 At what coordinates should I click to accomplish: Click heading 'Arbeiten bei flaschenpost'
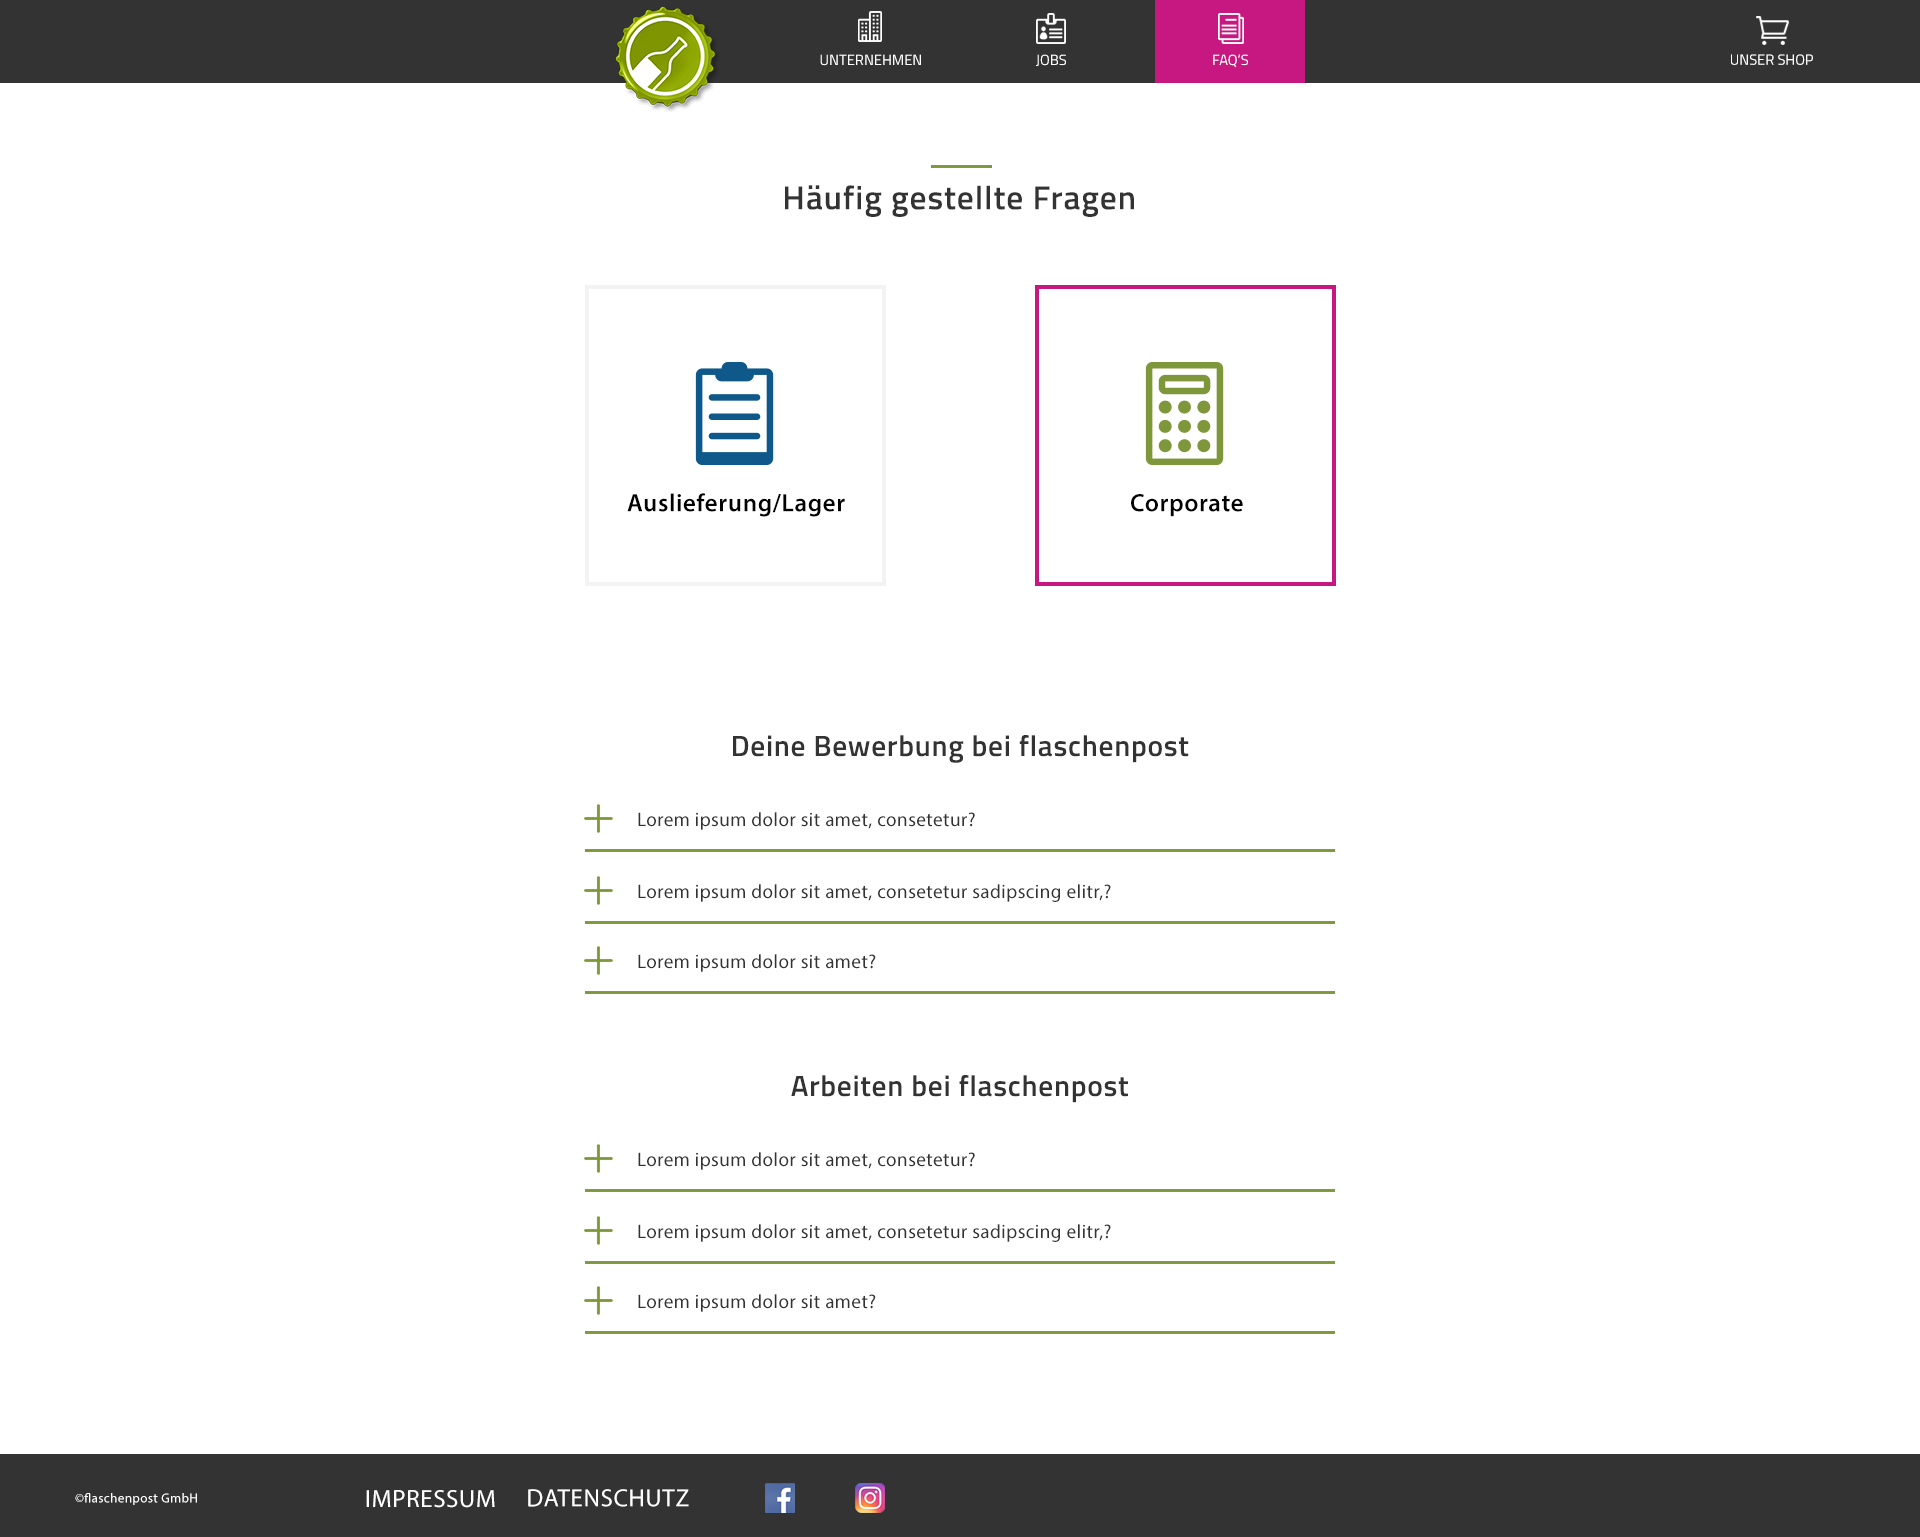pyautogui.click(x=959, y=1086)
